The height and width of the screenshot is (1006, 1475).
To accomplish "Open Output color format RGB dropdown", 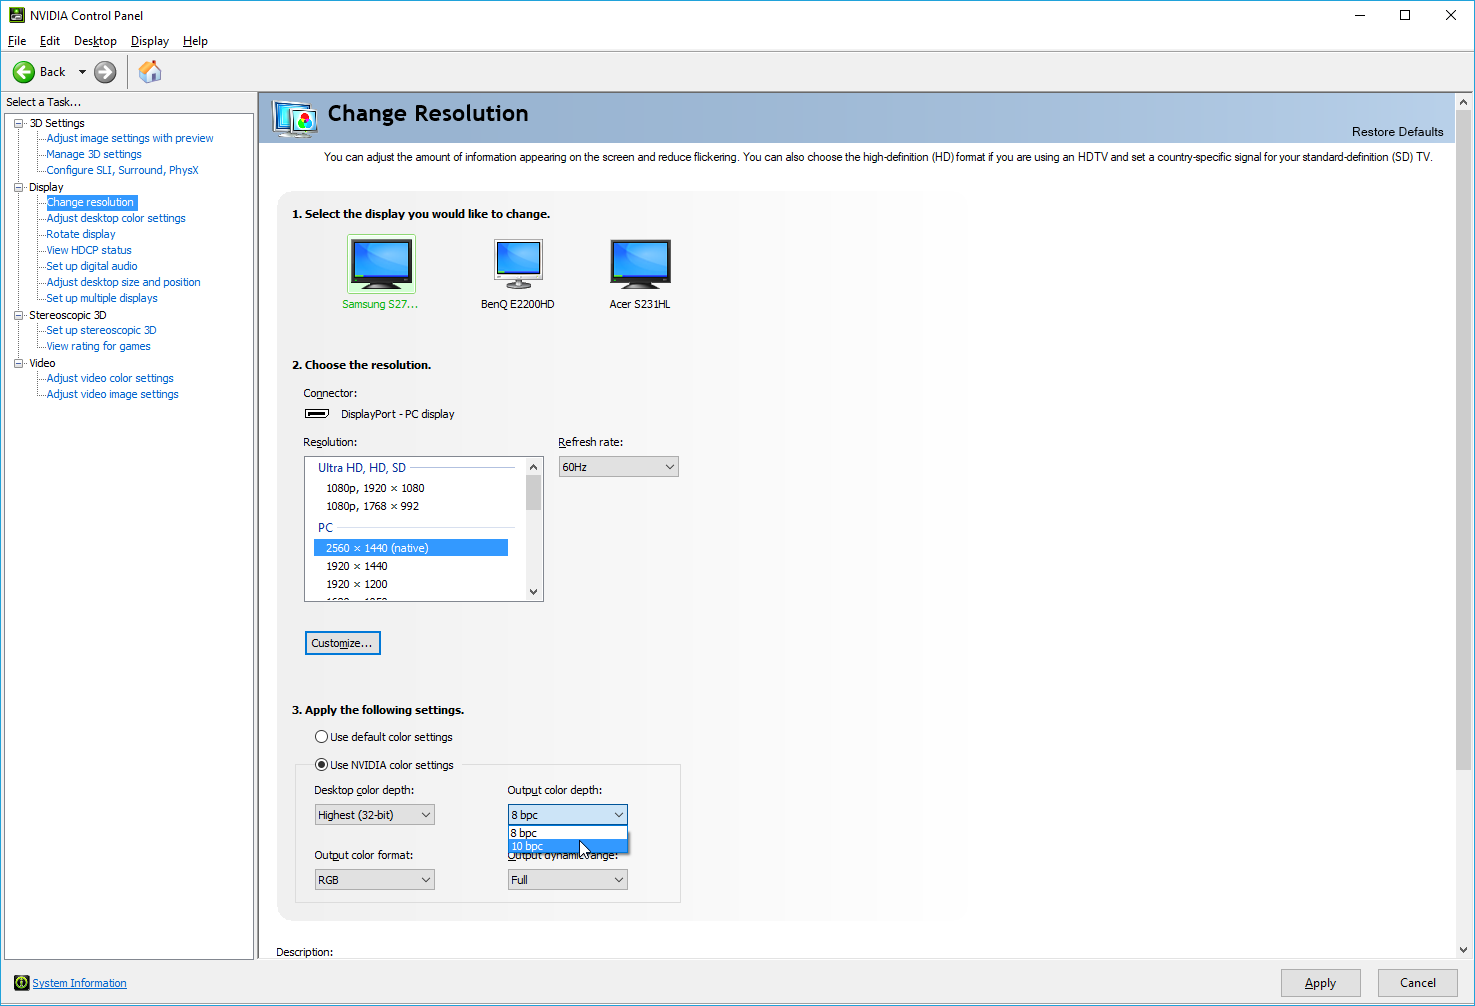I will [374, 880].
